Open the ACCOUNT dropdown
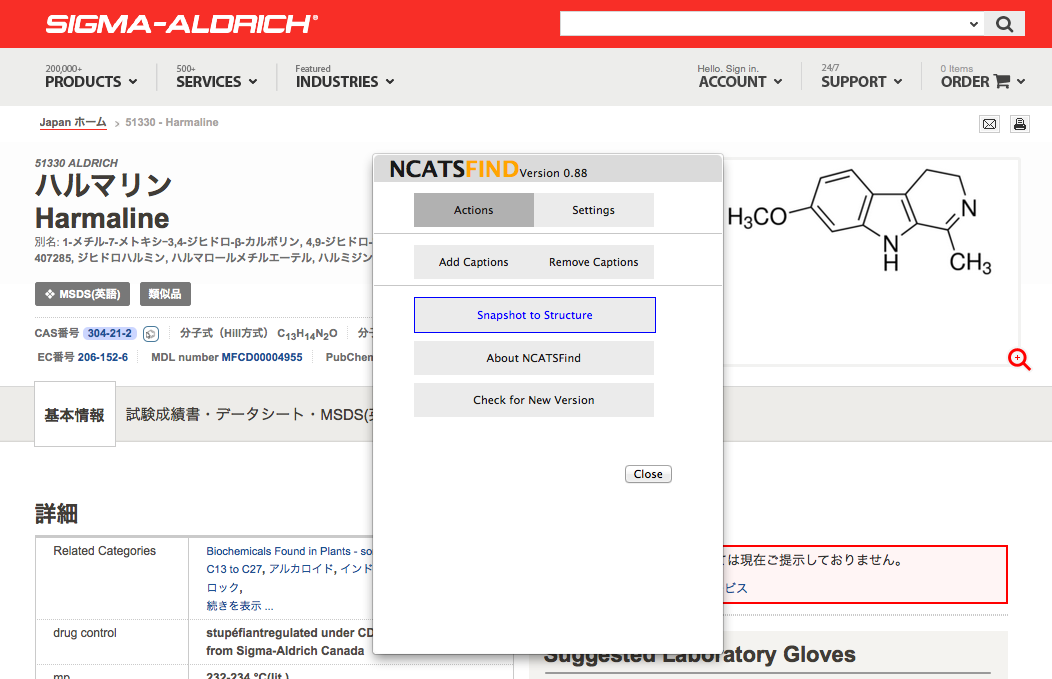The width and height of the screenshot is (1052, 679). tap(740, 76)
